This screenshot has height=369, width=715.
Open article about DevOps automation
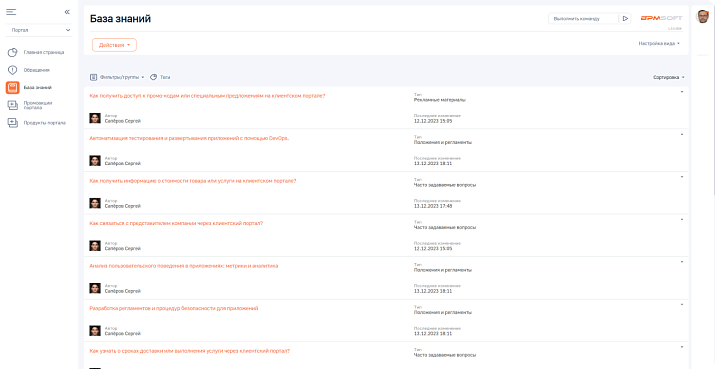[190, 138]
